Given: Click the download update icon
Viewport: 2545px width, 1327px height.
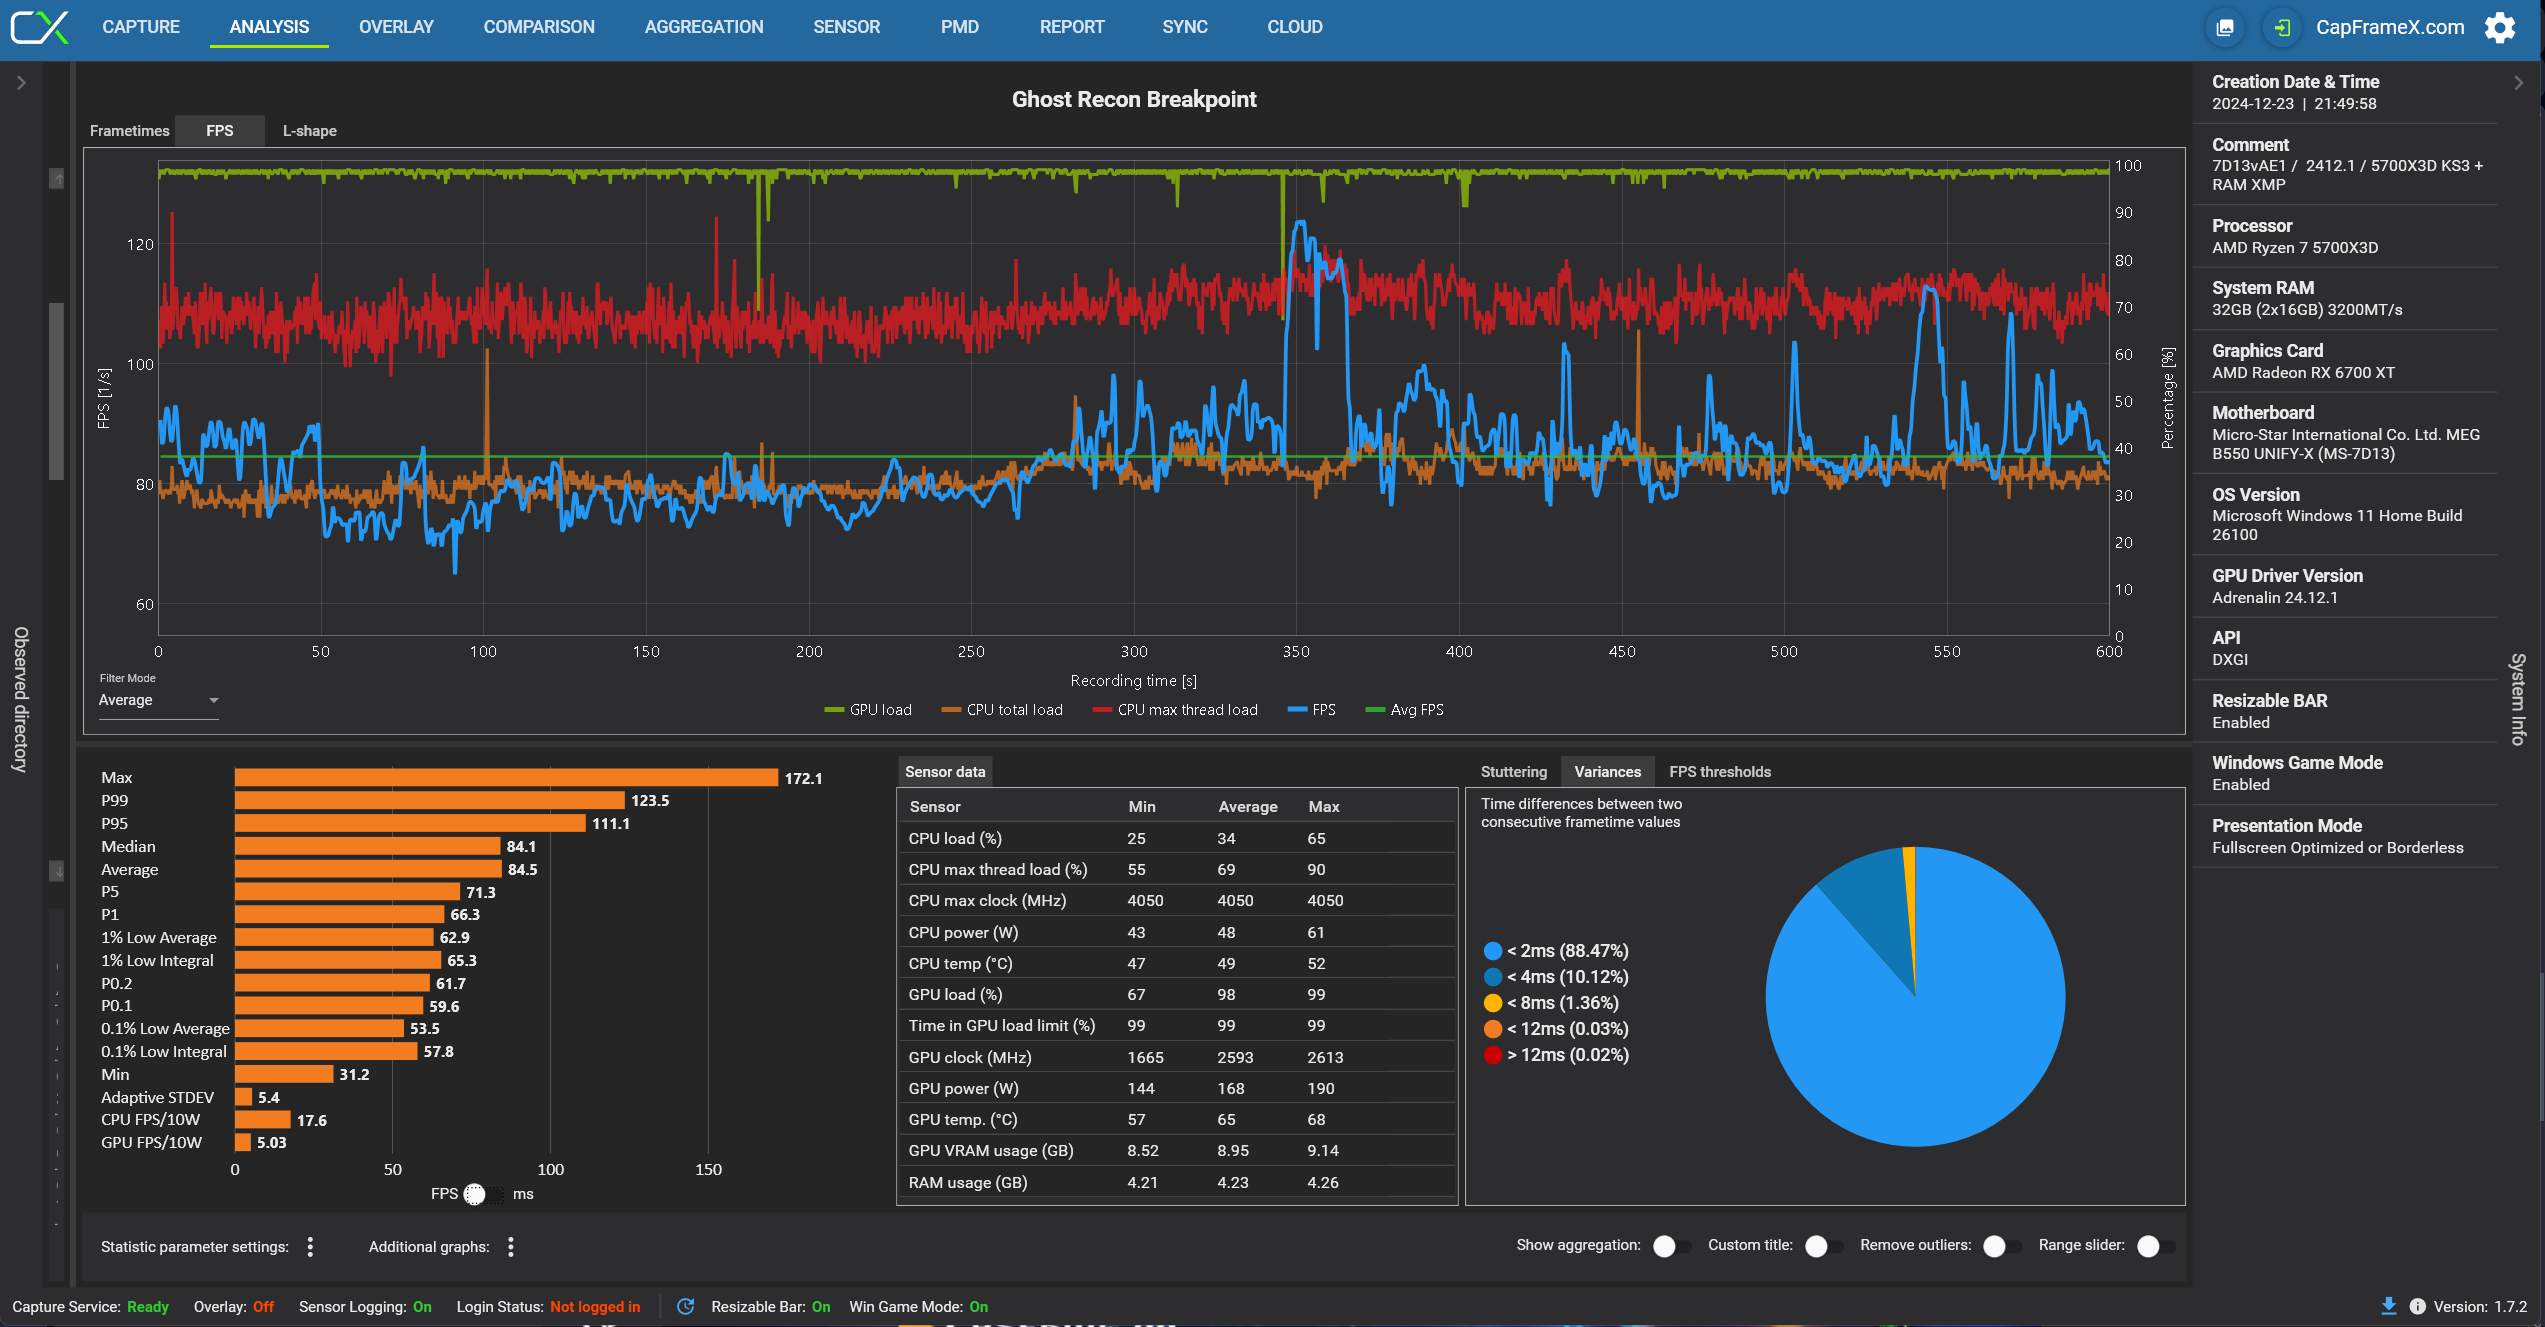Looking at the screenshot, I should pyautogui.click(x=2388, y=1306).
